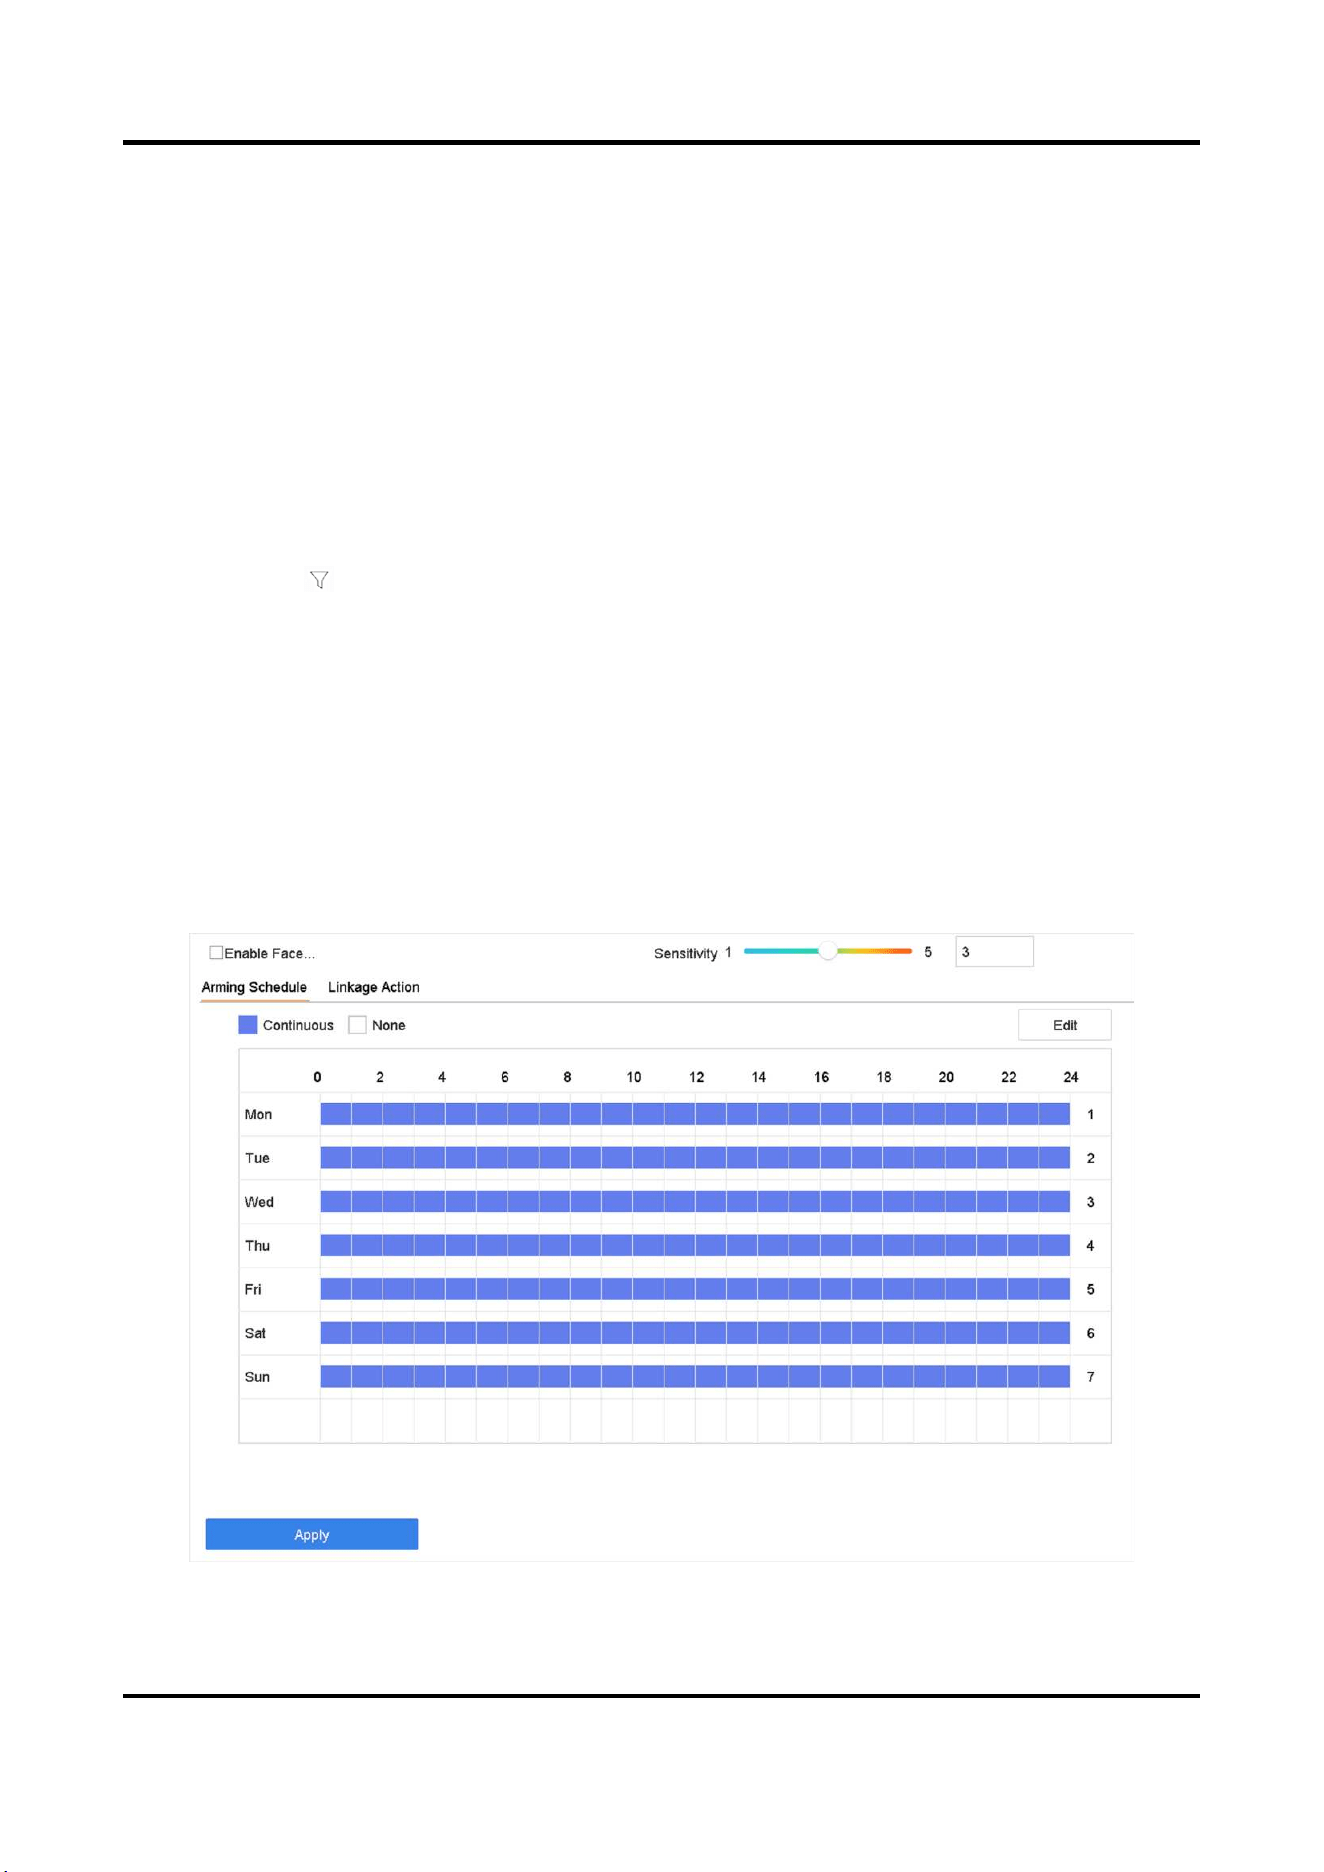Viewport: 1324px width, 1872px height.
Task: Switch to the Arming Schedule tab
Action: click(x=254, y=987)
